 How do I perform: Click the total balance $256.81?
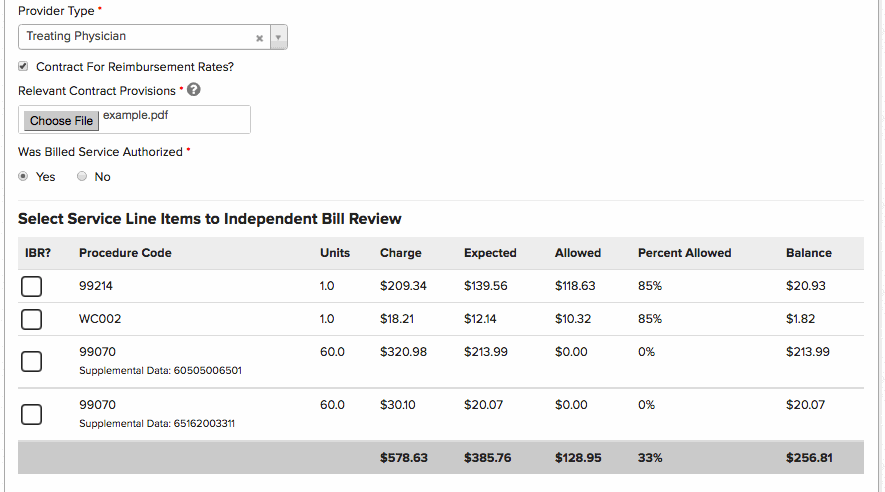(x=810, y=458)
